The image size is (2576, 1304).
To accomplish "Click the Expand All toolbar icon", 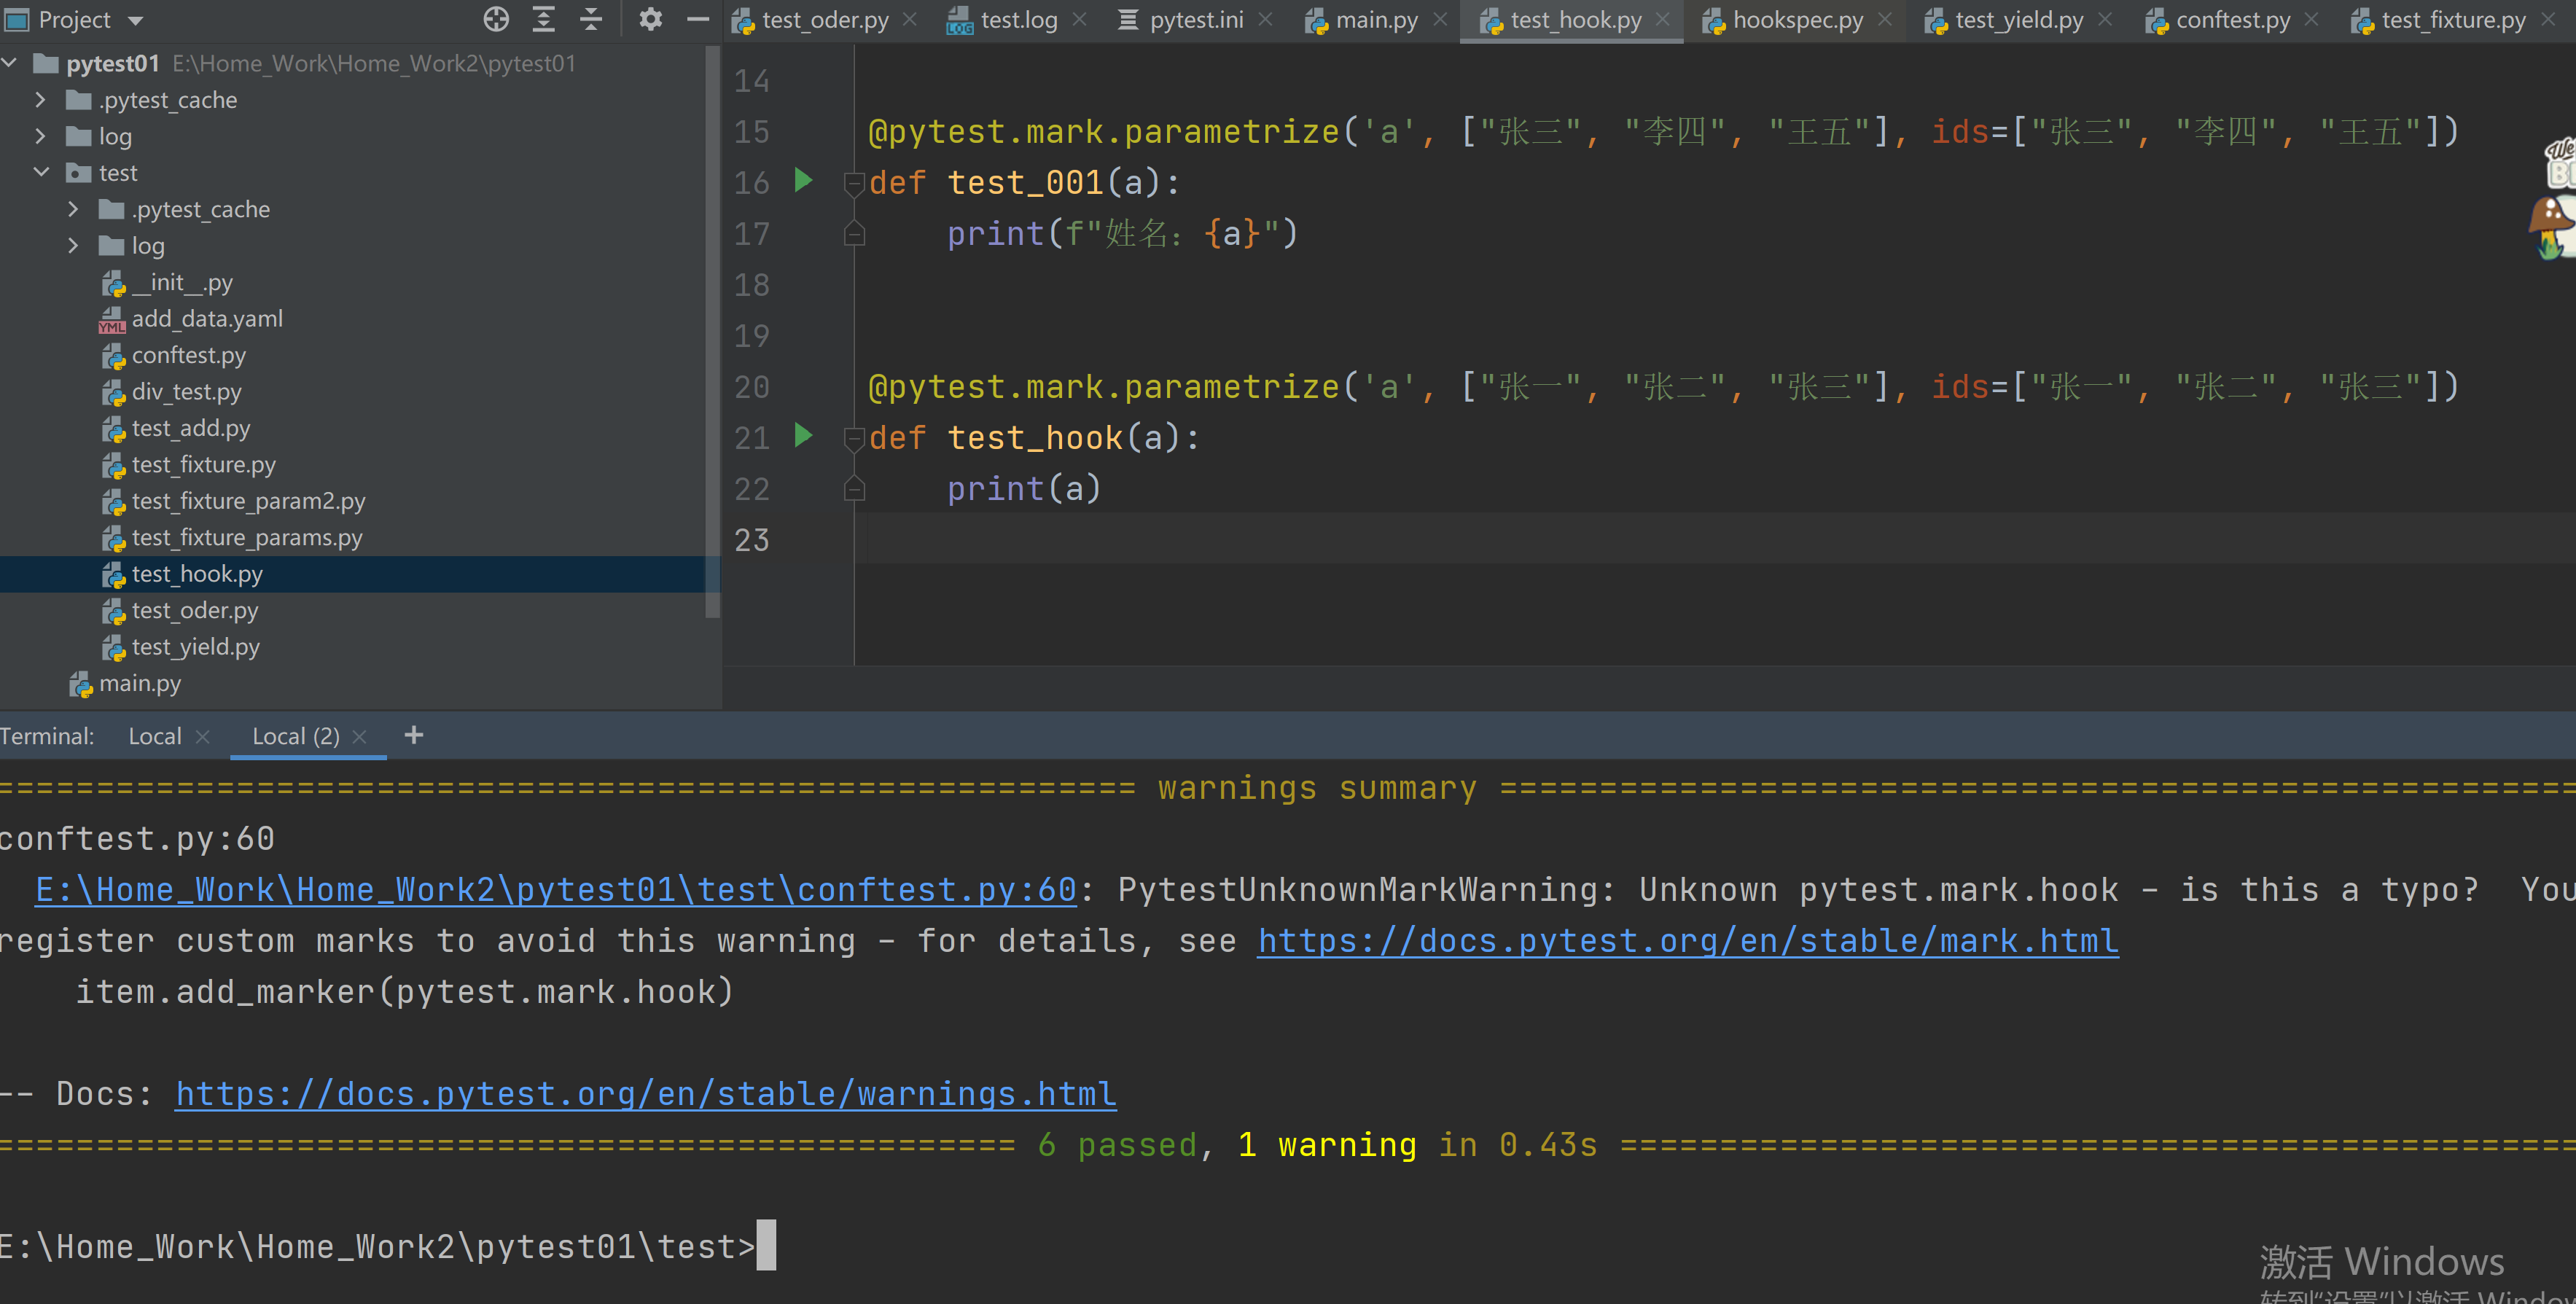I will point(543,19).
